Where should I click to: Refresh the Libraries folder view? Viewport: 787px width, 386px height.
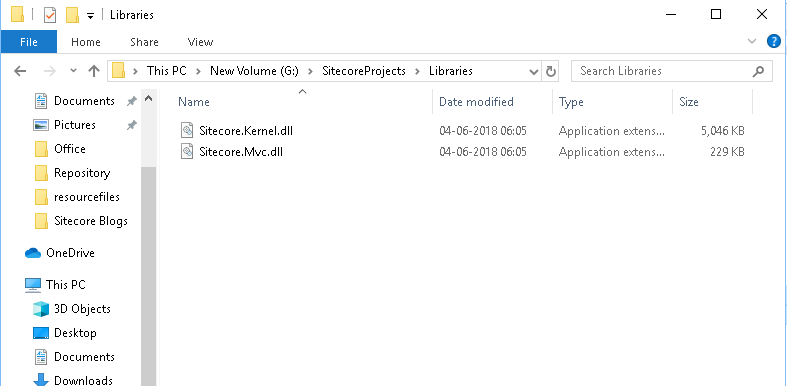[551, 72]
